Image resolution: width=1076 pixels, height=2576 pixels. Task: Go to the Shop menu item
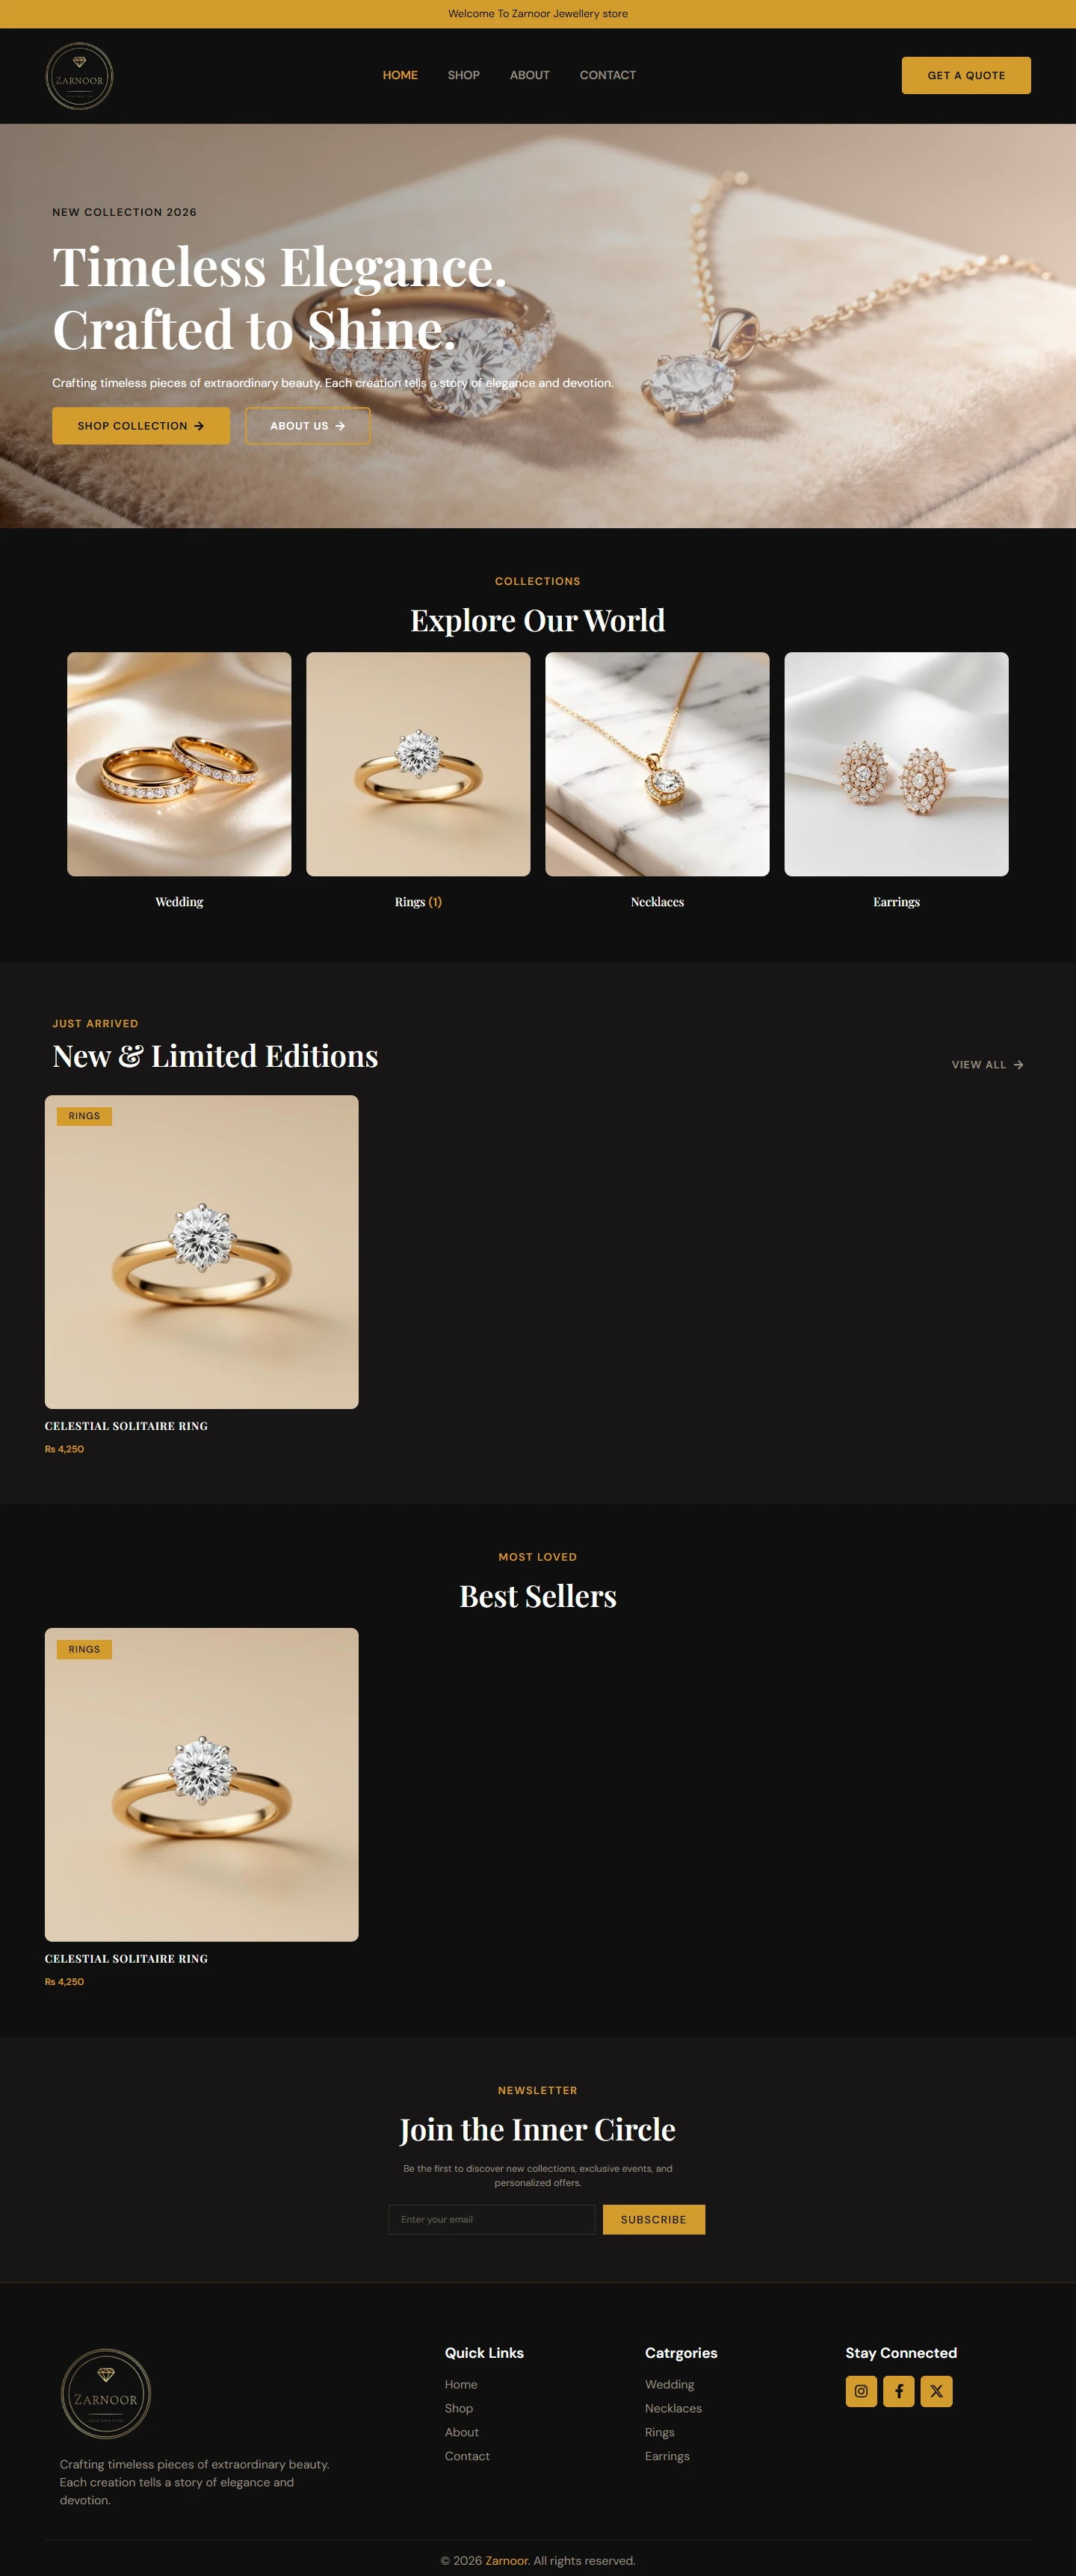click(x=464, y=75)
